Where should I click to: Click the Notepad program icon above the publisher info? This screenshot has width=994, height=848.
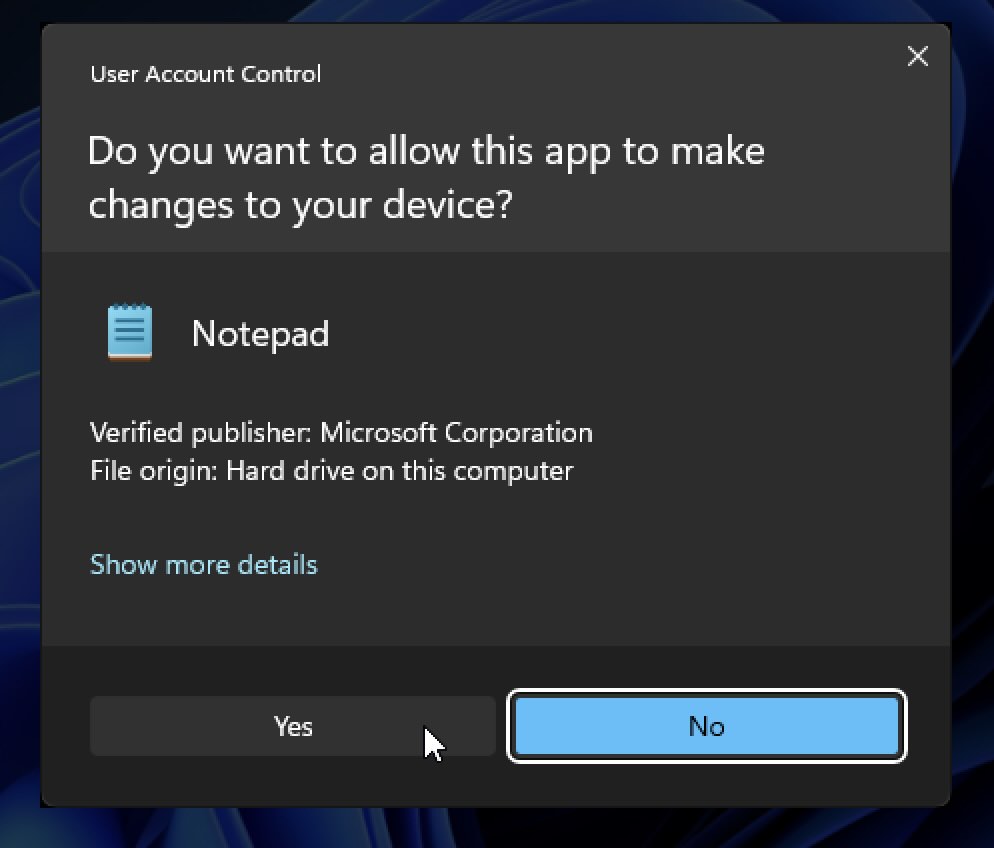click(128, 330)
